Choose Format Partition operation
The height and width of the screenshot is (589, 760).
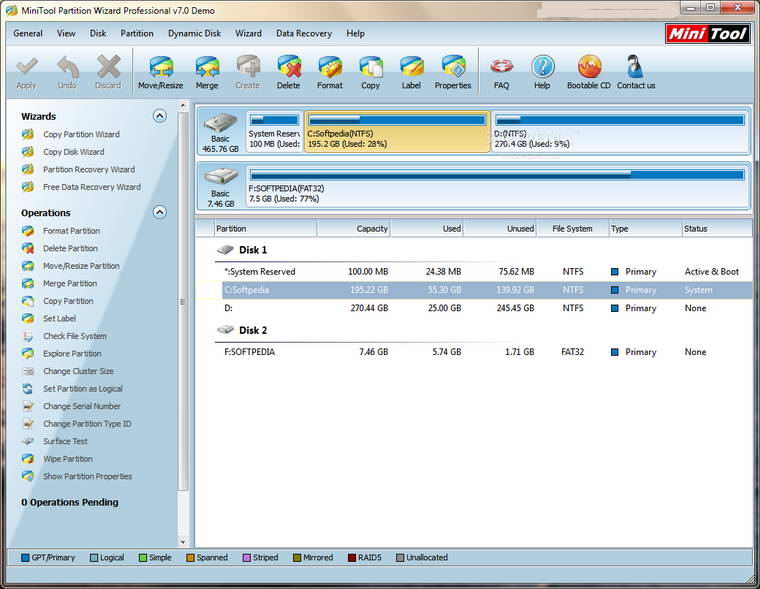71,231
